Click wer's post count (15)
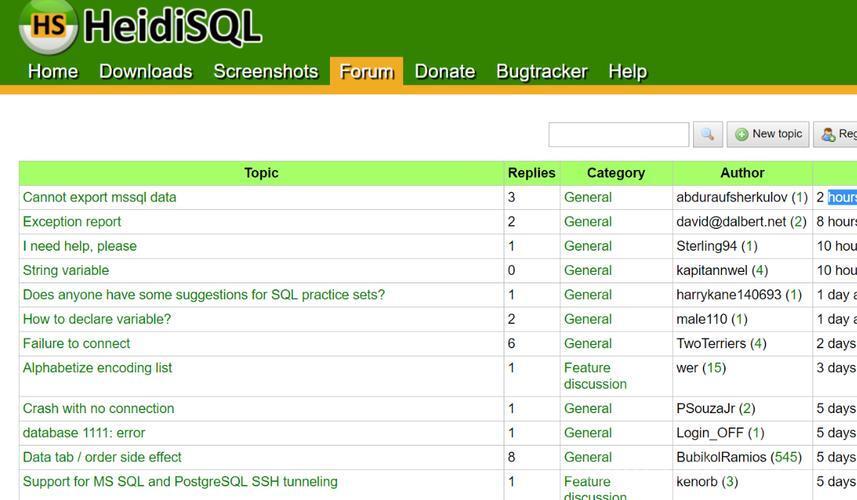 coord(715,368)
